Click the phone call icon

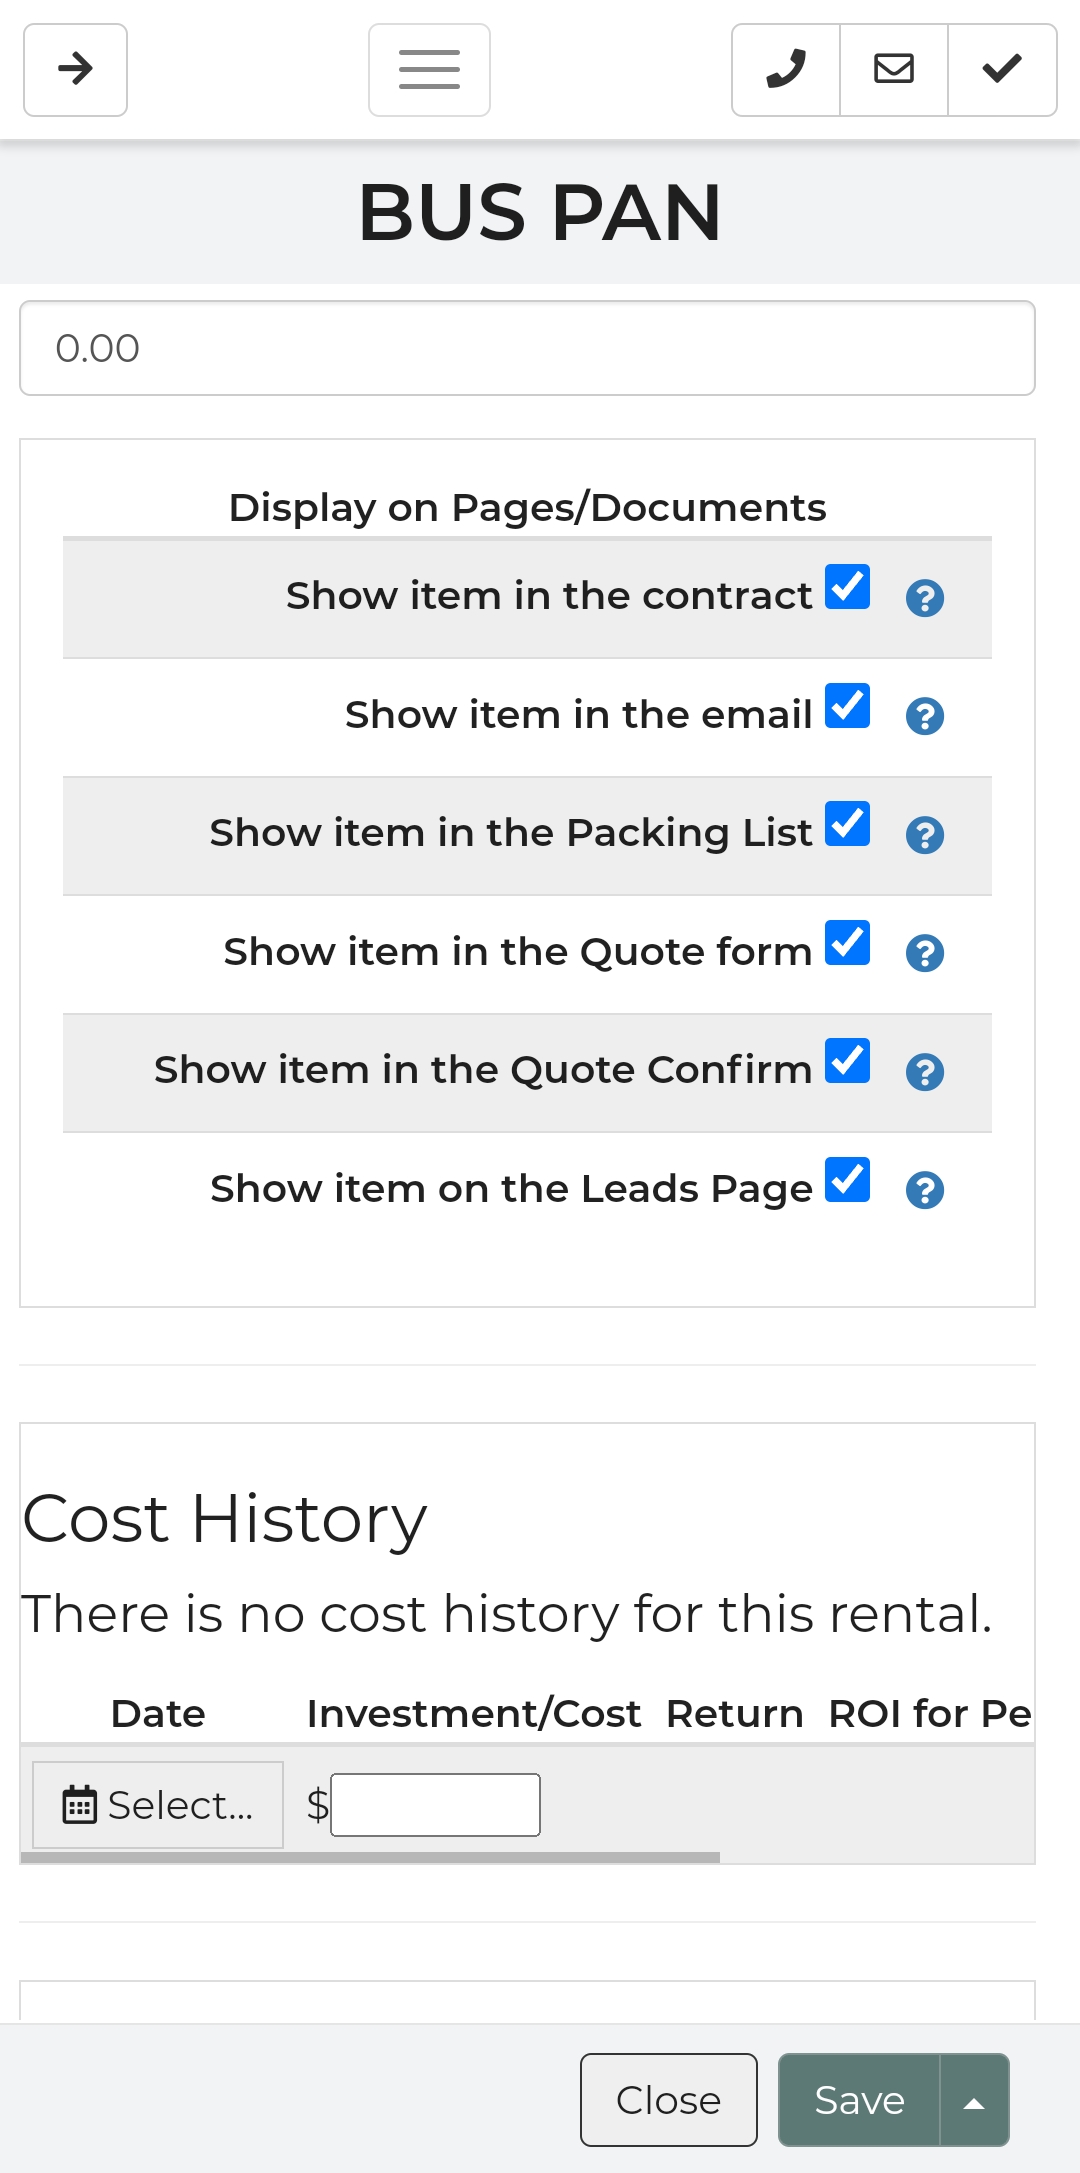point(786,70)
